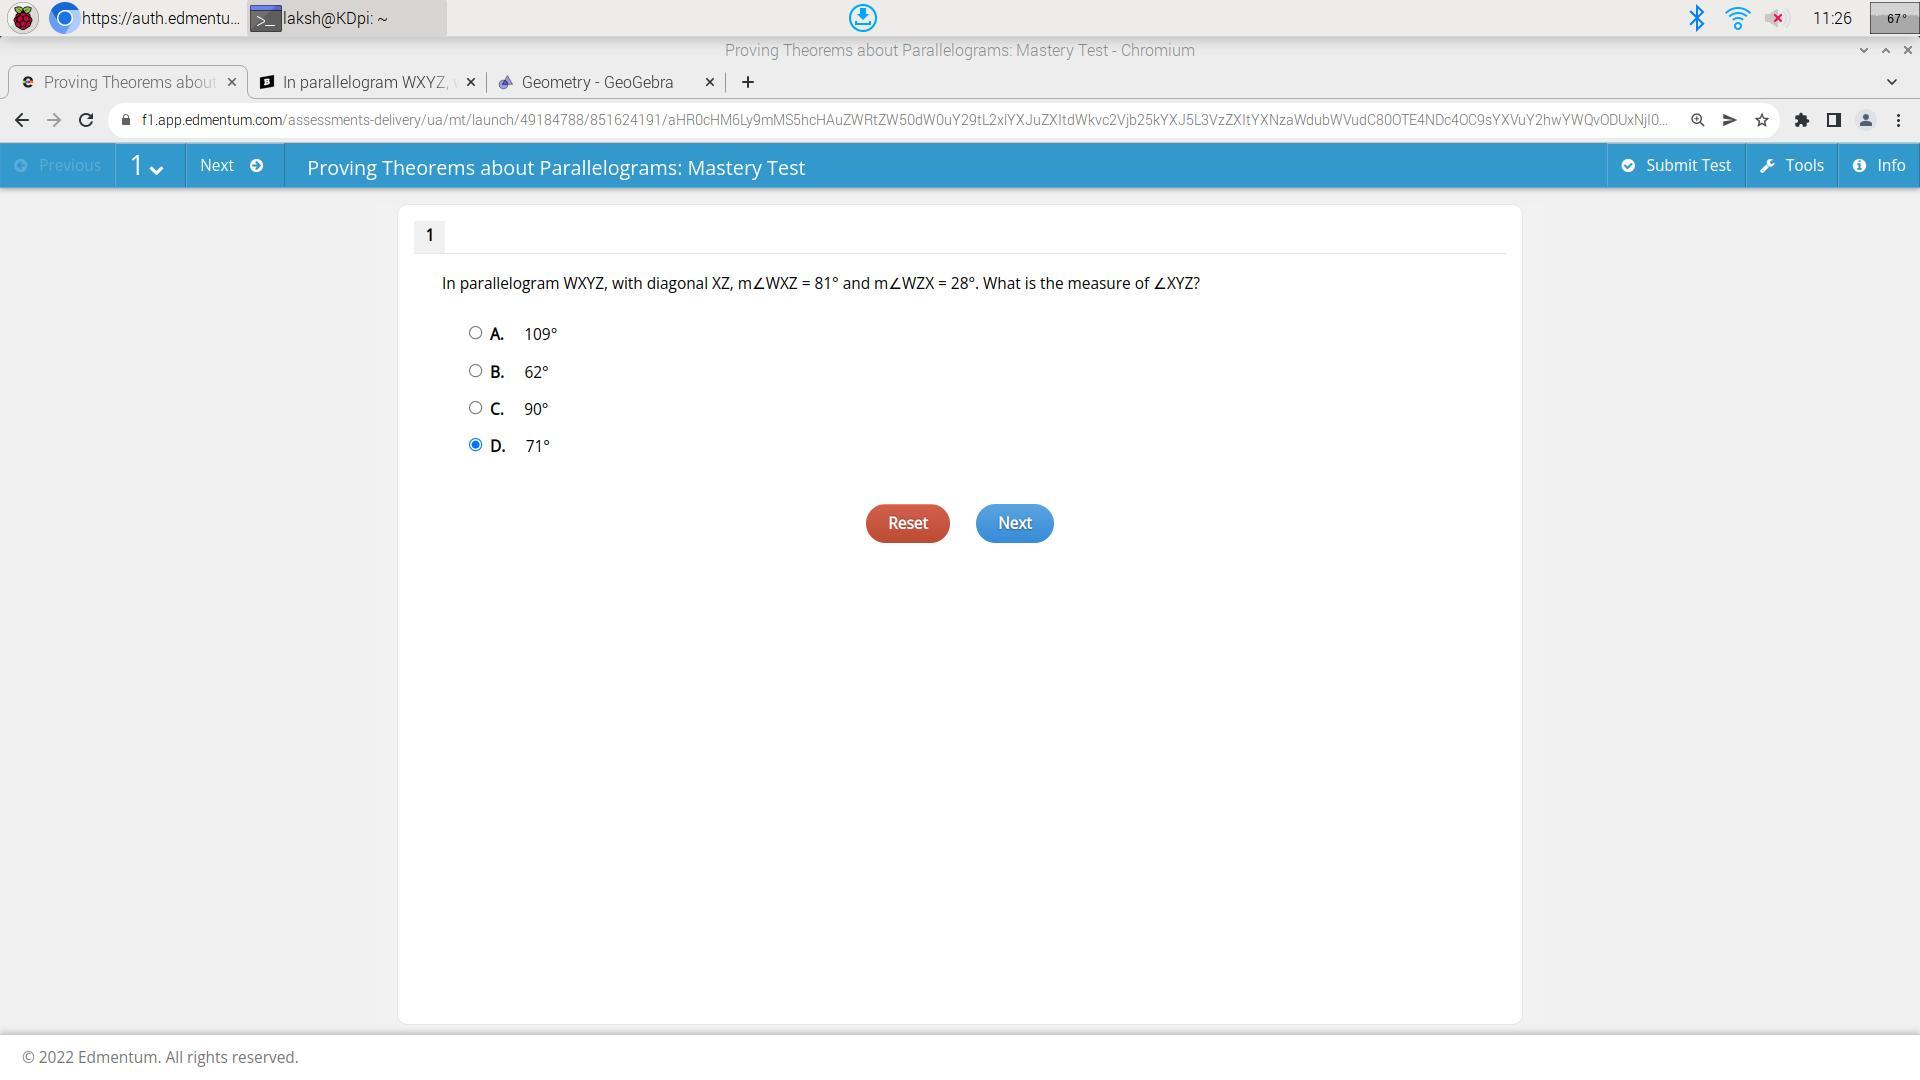Click the bookmark star icon
This screenshot has width=1920, height=1080.
click(x=1762, y=120)
